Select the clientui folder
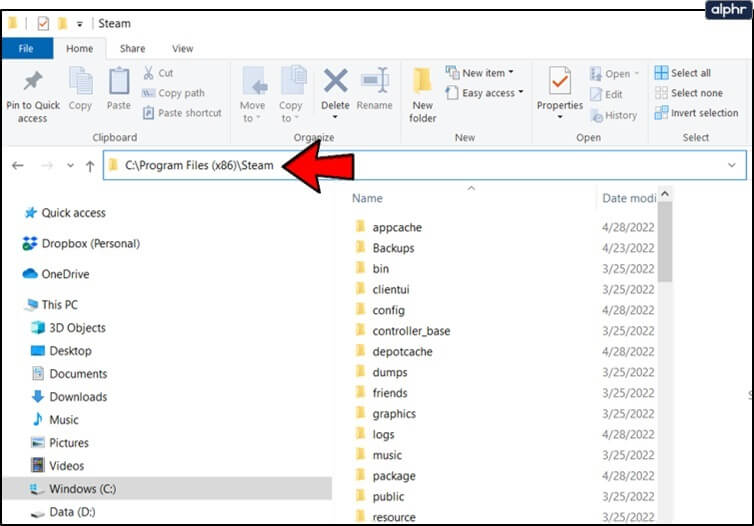Viewport: 754px width, 526px height. click(x=382, y=289)
